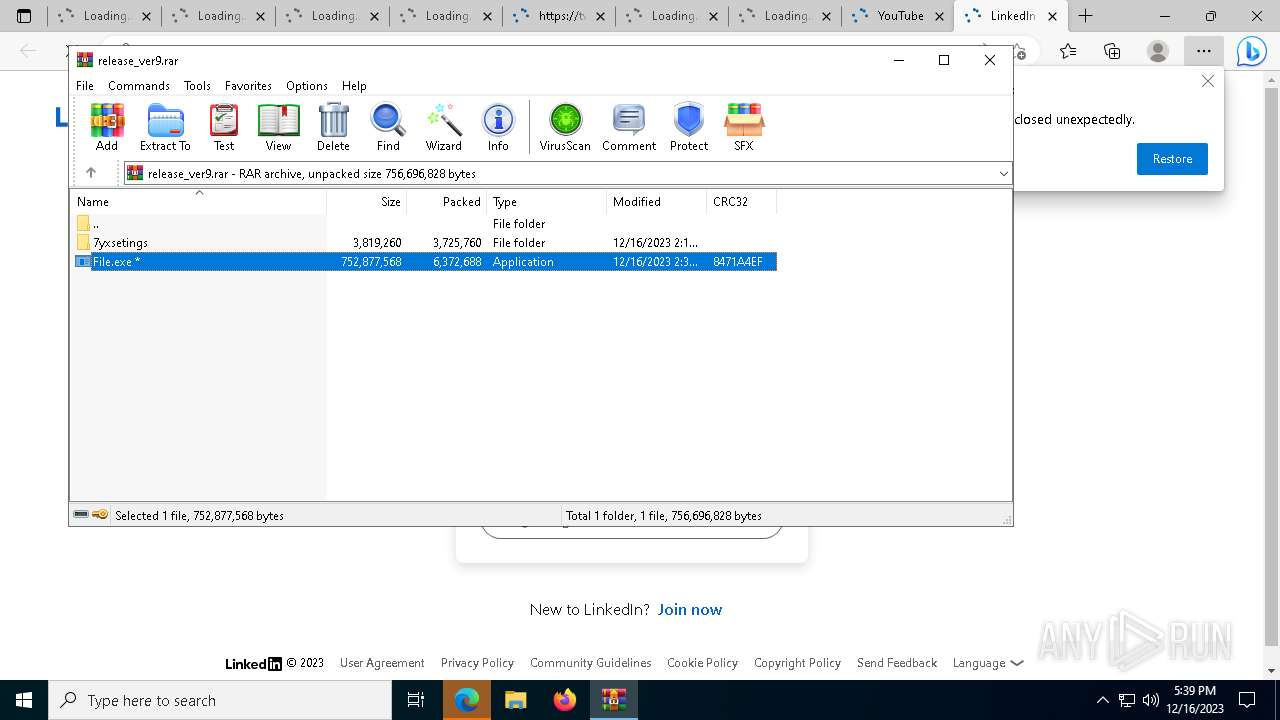
Task: Open Firefox from taskbar
Action: tap(565, 700)
